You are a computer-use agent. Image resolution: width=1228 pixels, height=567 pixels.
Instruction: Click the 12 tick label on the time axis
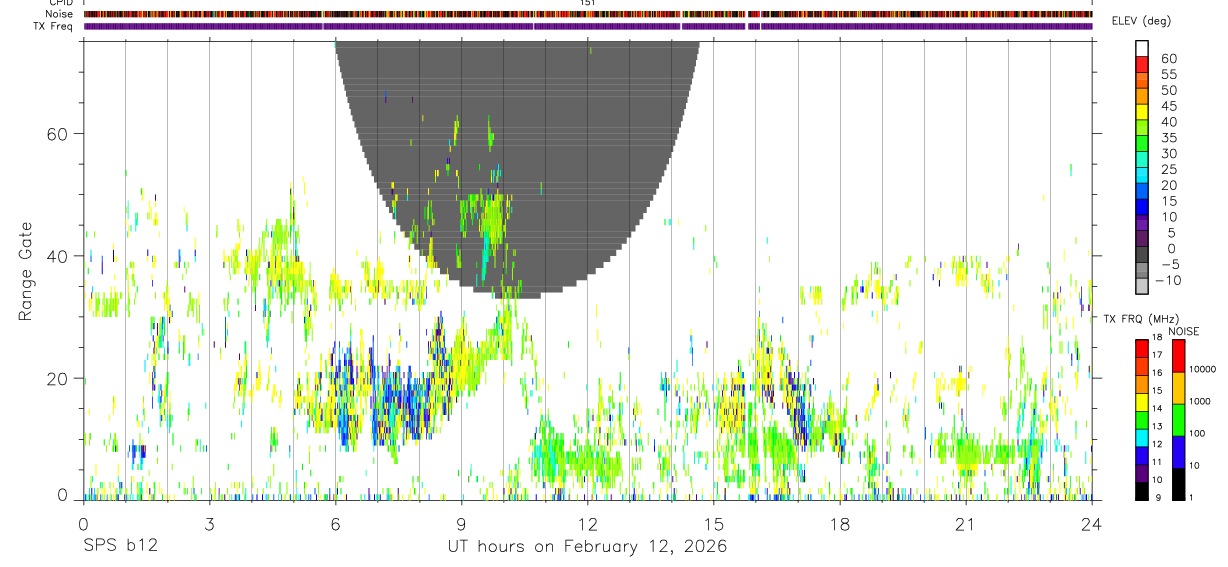tap(587, 524)
